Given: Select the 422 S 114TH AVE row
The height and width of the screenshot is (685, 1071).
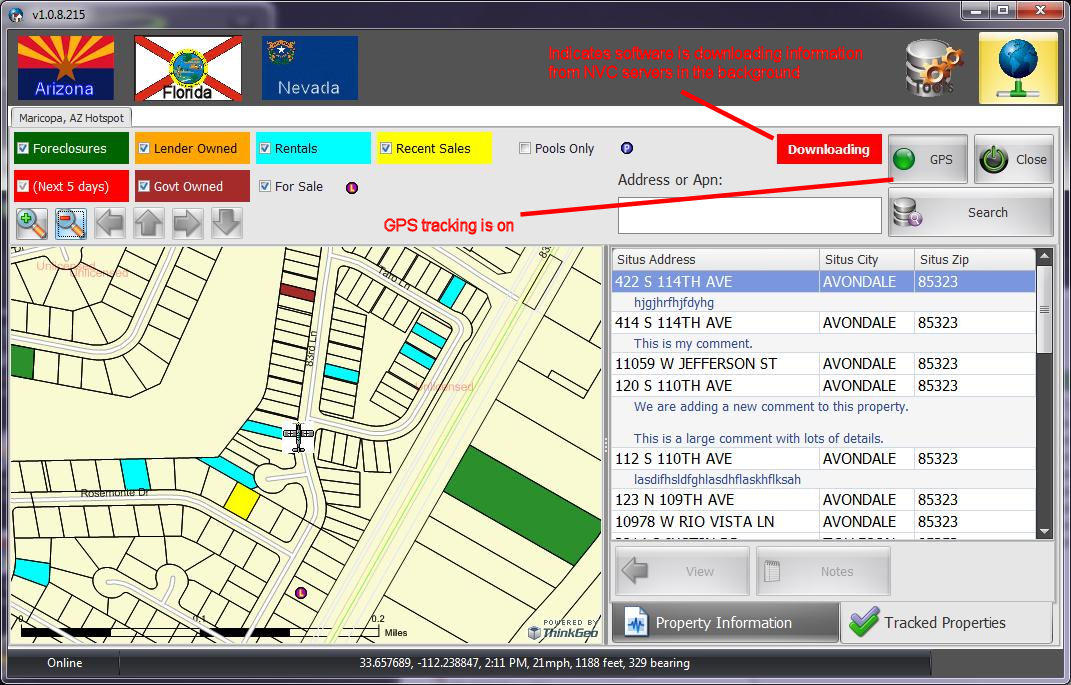Looking at the screenshot, I should 824,281.
